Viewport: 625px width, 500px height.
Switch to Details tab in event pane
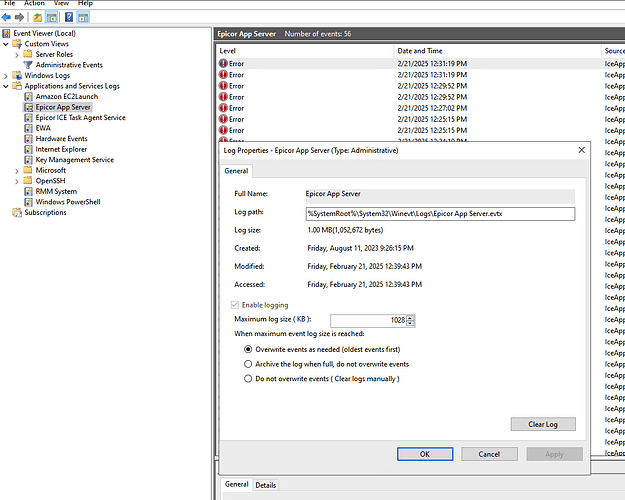pyautogui.click(x=265, y=485)
